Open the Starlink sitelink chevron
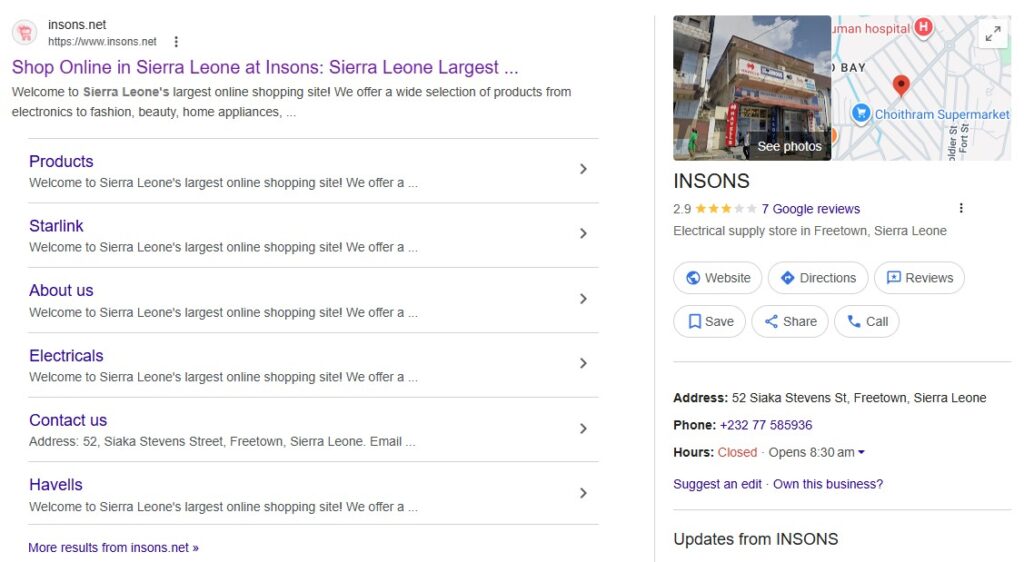Screen dimensions: 1024x562 [x=583, y=234]
